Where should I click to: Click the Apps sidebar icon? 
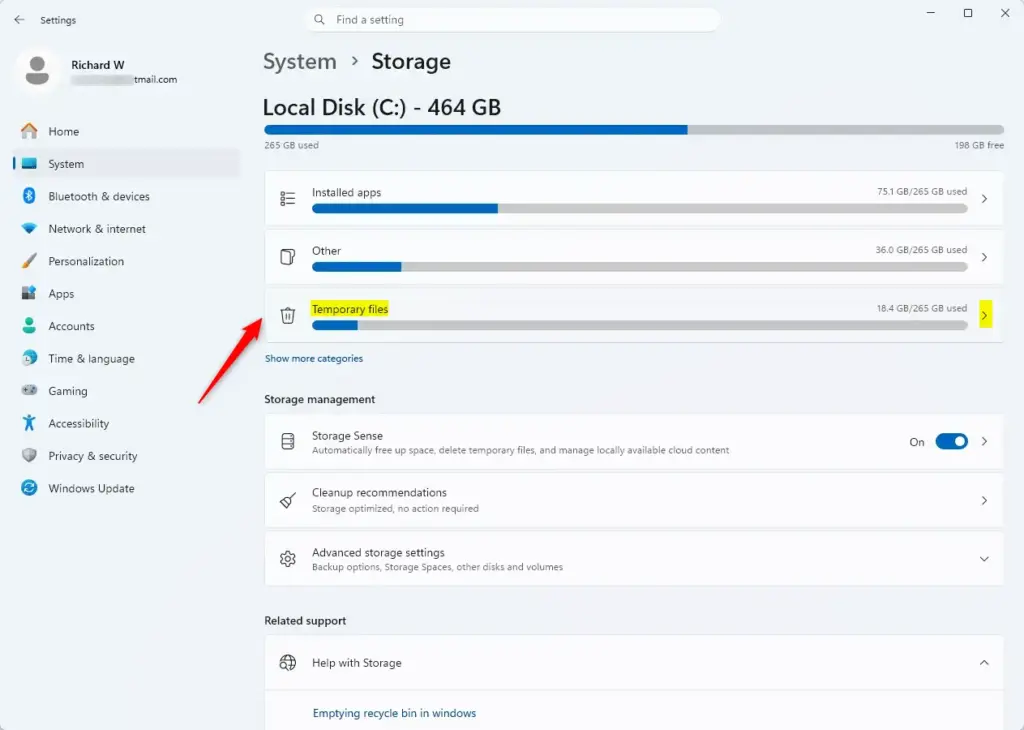pos(29,293)
